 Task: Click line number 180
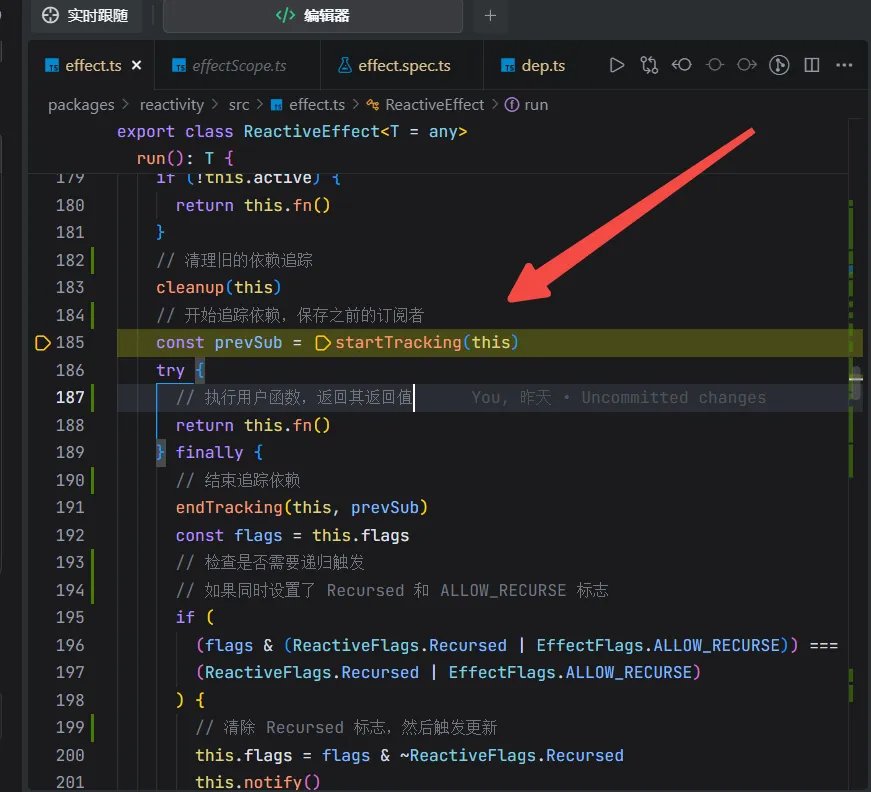point(70,205)
